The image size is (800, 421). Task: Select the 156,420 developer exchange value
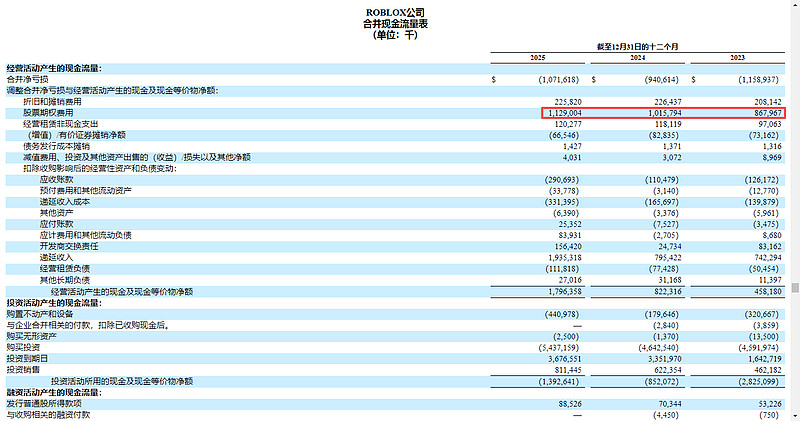click(x=568, y=246)
